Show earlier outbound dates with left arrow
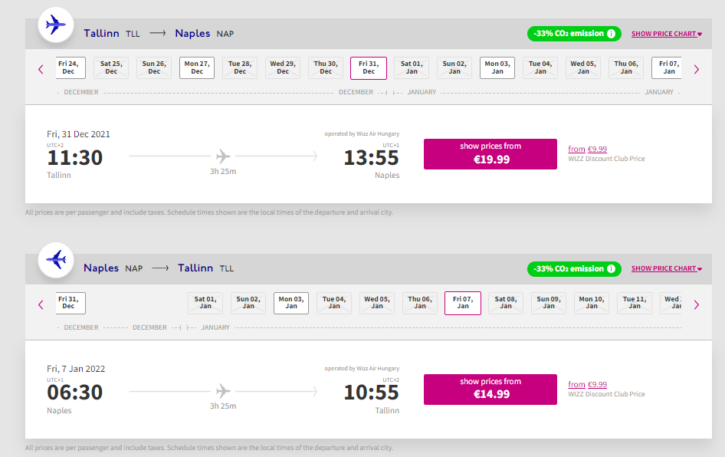 point(41,69)
